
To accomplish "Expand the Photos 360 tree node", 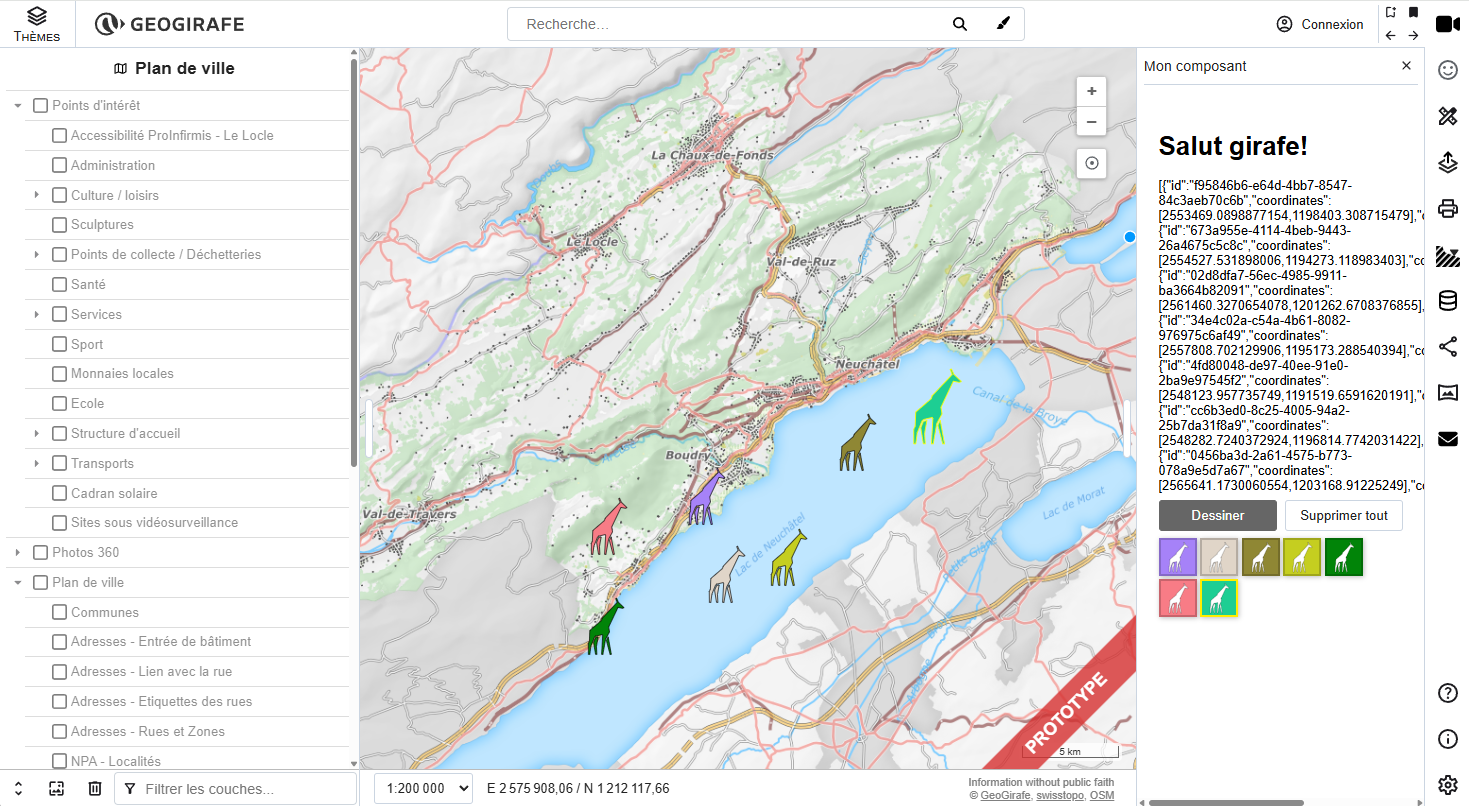I will tap(18, 552).
